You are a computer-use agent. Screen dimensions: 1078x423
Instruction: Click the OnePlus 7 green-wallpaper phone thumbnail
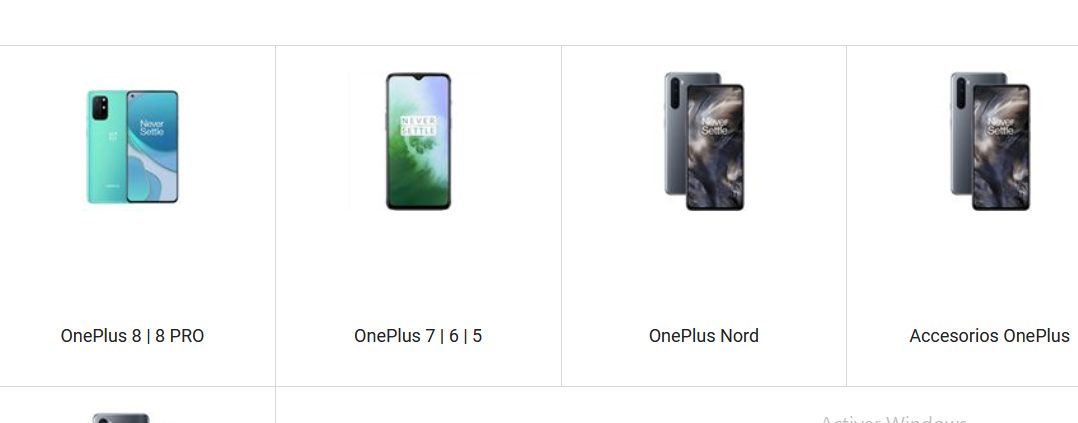[418, 141]
